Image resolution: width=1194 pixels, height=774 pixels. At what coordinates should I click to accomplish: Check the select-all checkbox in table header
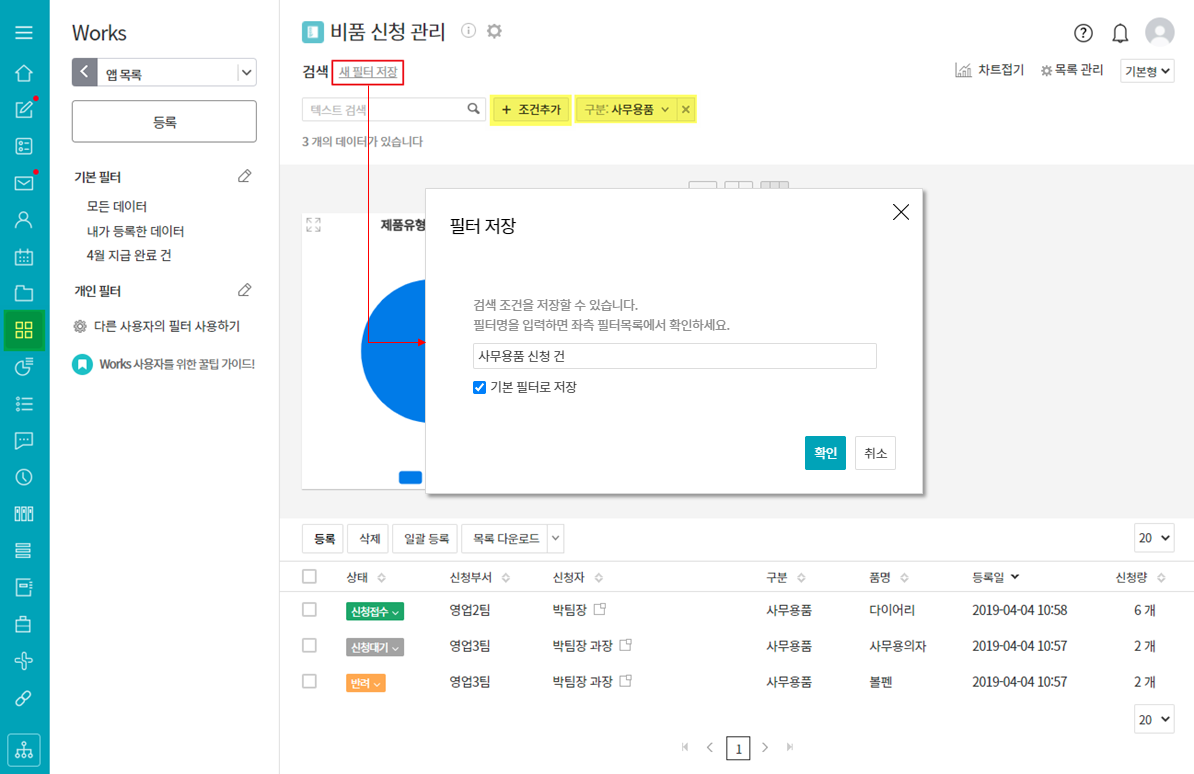[x=309, y=576]
